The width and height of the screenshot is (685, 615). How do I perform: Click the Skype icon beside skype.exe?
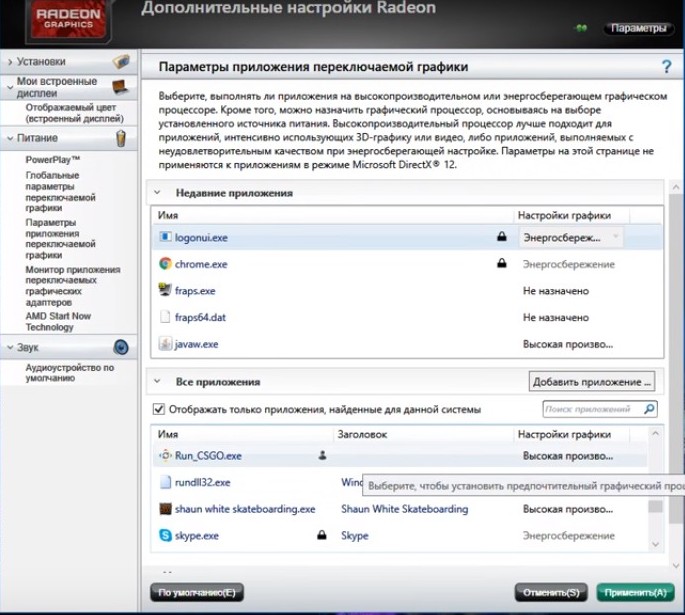(165, 536)
